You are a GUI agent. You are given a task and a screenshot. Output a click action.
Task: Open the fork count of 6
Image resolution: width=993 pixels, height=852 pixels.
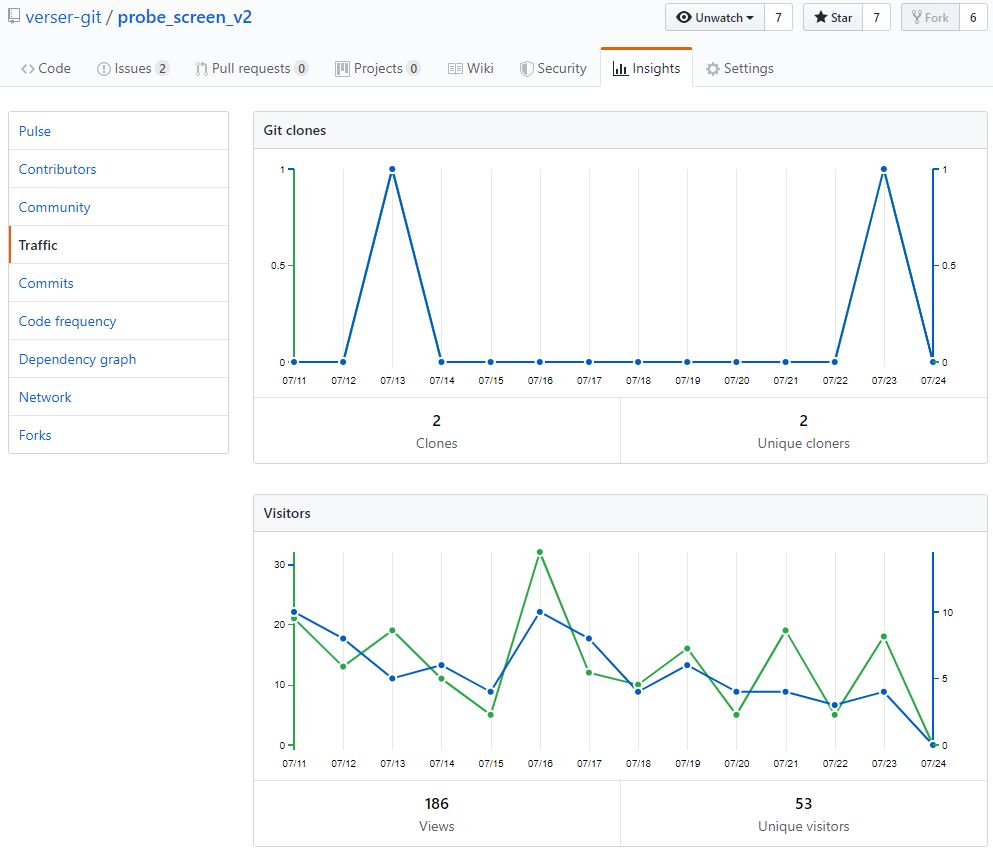click(973, 17)
